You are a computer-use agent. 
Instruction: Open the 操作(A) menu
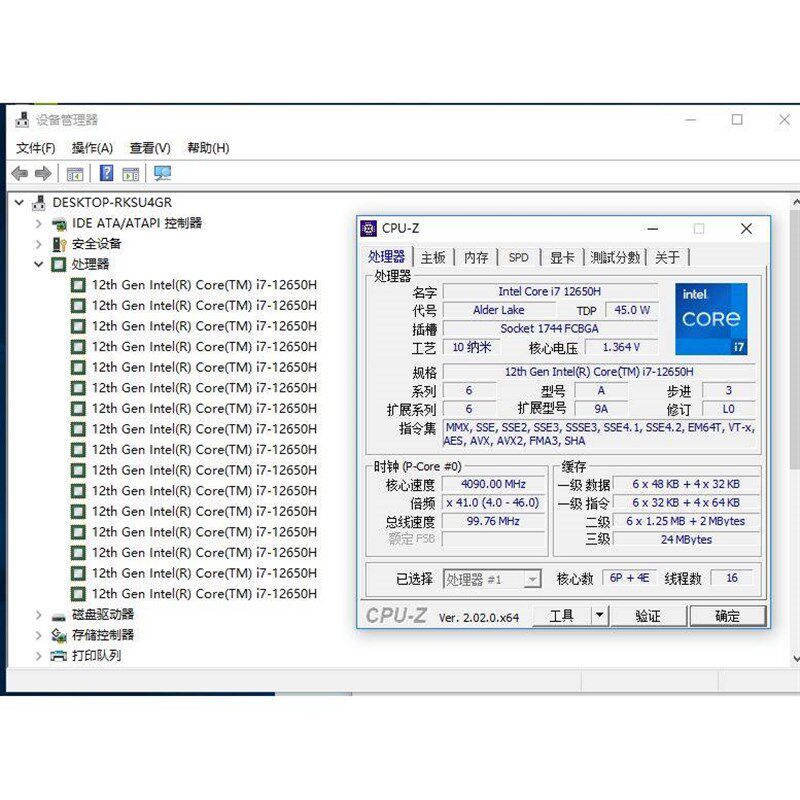click(92, 148)
